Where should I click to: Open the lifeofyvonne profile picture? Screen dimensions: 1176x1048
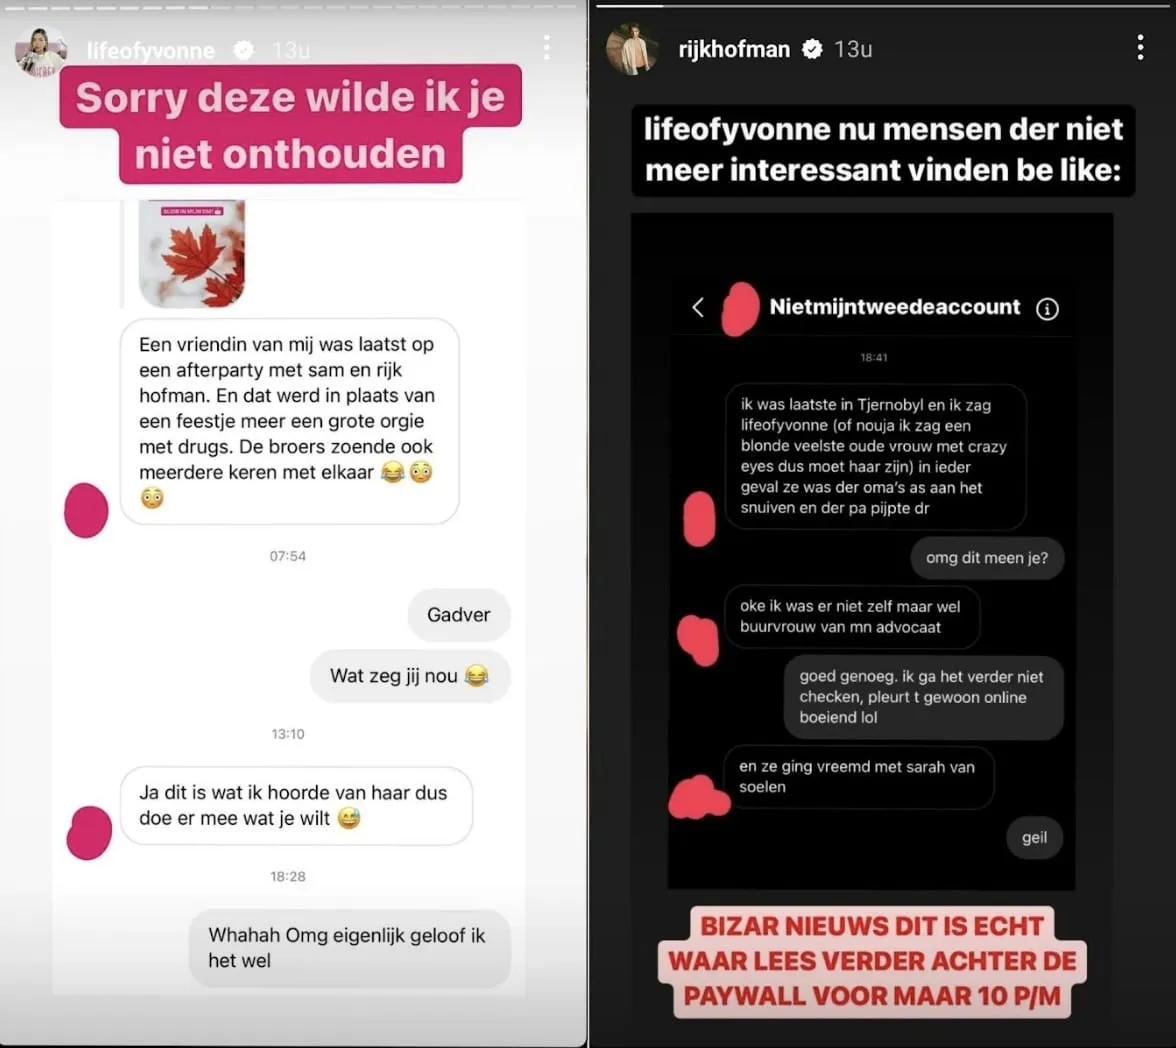[41, 51]
